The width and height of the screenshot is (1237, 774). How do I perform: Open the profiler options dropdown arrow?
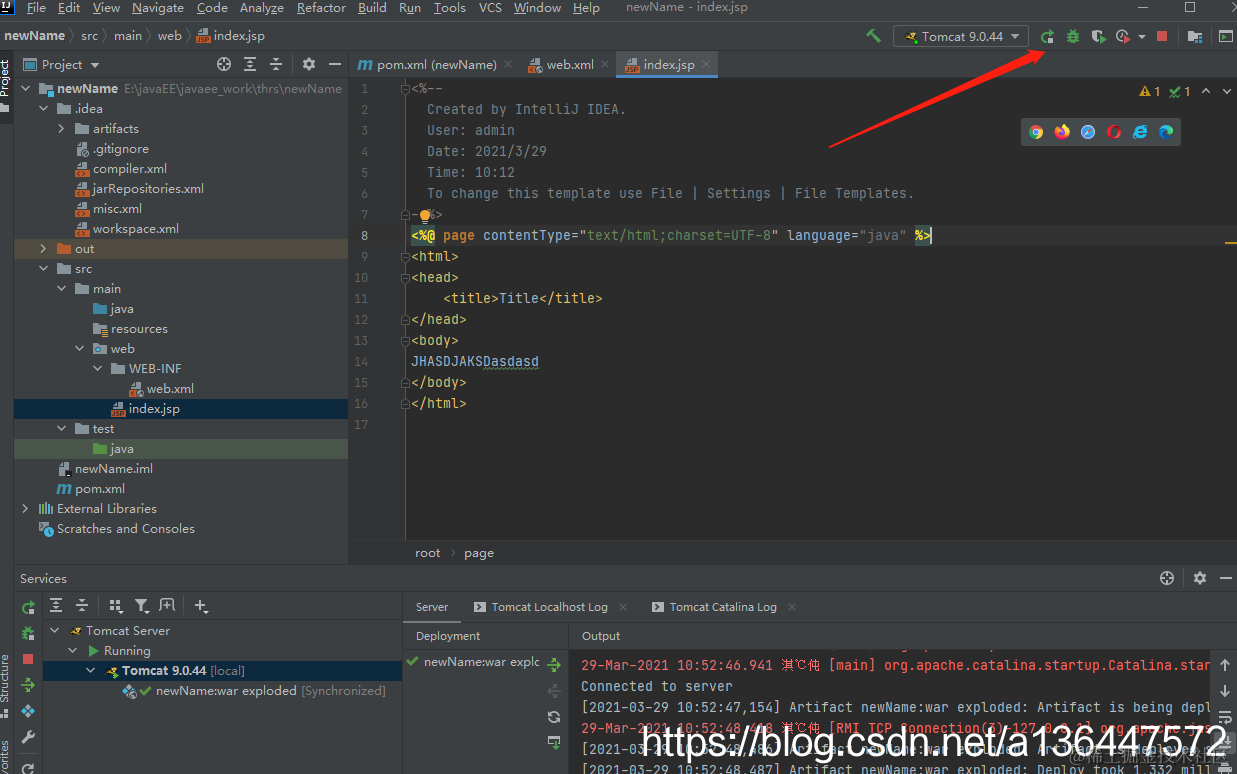1142,37
